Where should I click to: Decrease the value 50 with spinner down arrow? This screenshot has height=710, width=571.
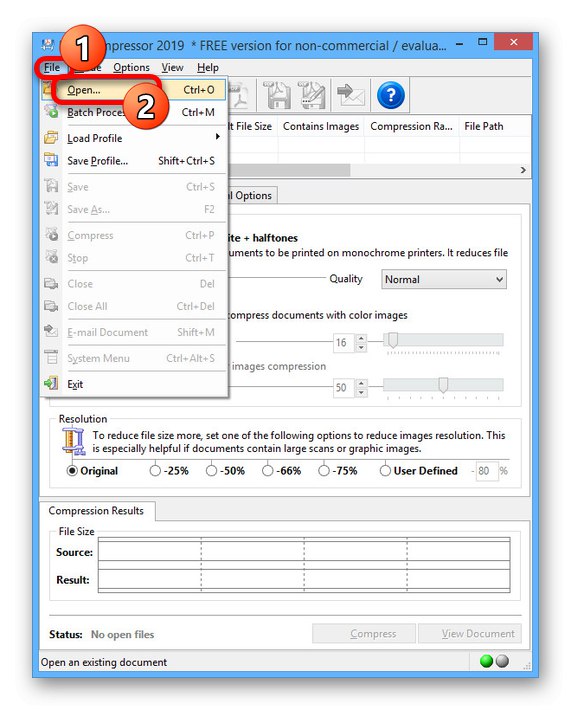pos(361,392)
